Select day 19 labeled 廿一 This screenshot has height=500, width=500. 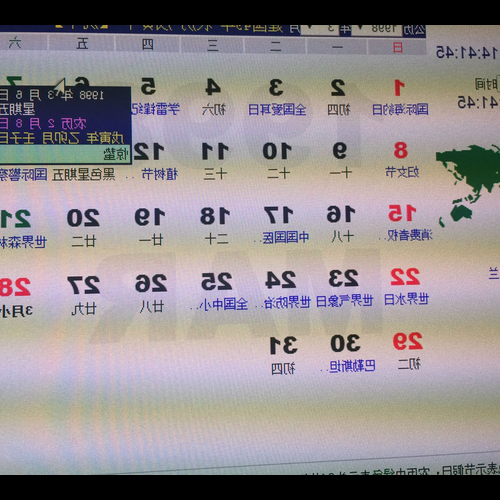point(150,217)
